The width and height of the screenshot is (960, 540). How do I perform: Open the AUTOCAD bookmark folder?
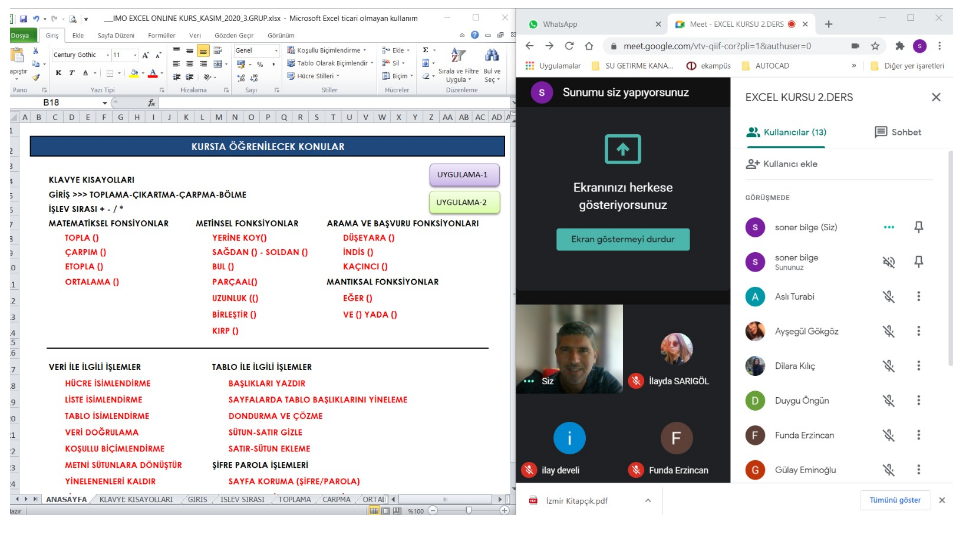click(765, 66)
